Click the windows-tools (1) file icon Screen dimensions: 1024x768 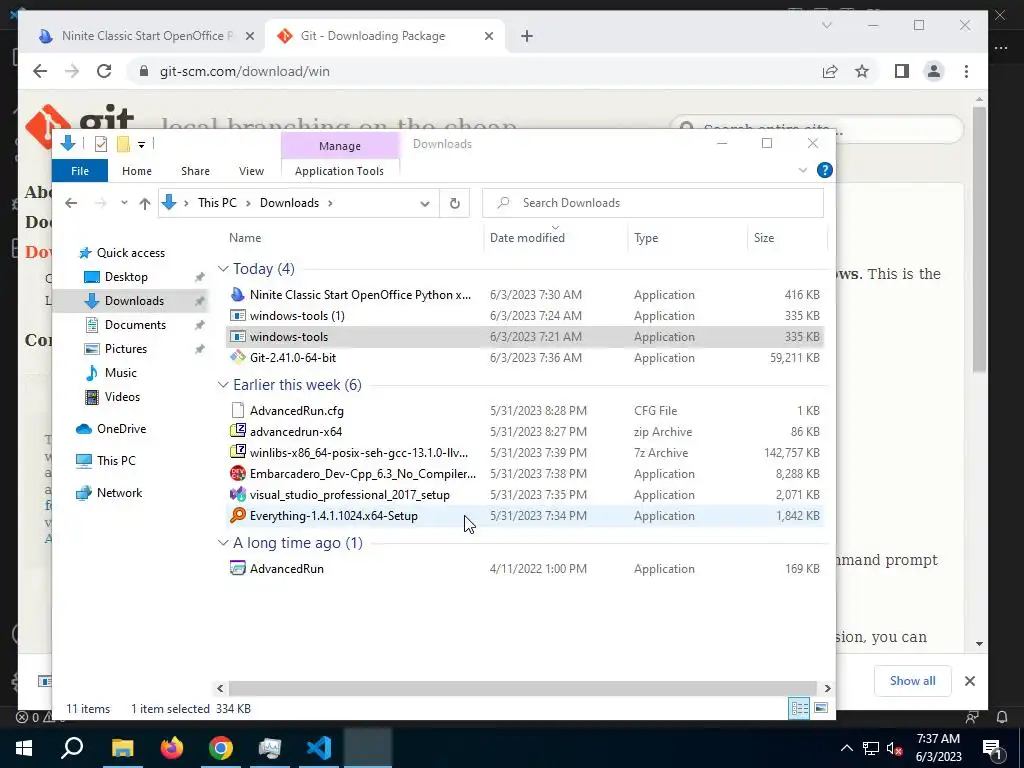(x=238, y=315)
